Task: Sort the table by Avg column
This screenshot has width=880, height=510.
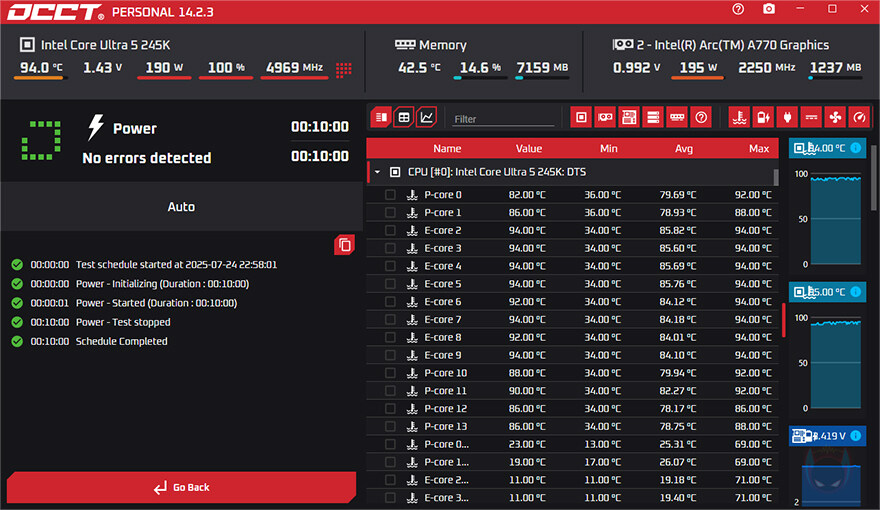Action: 684,148
